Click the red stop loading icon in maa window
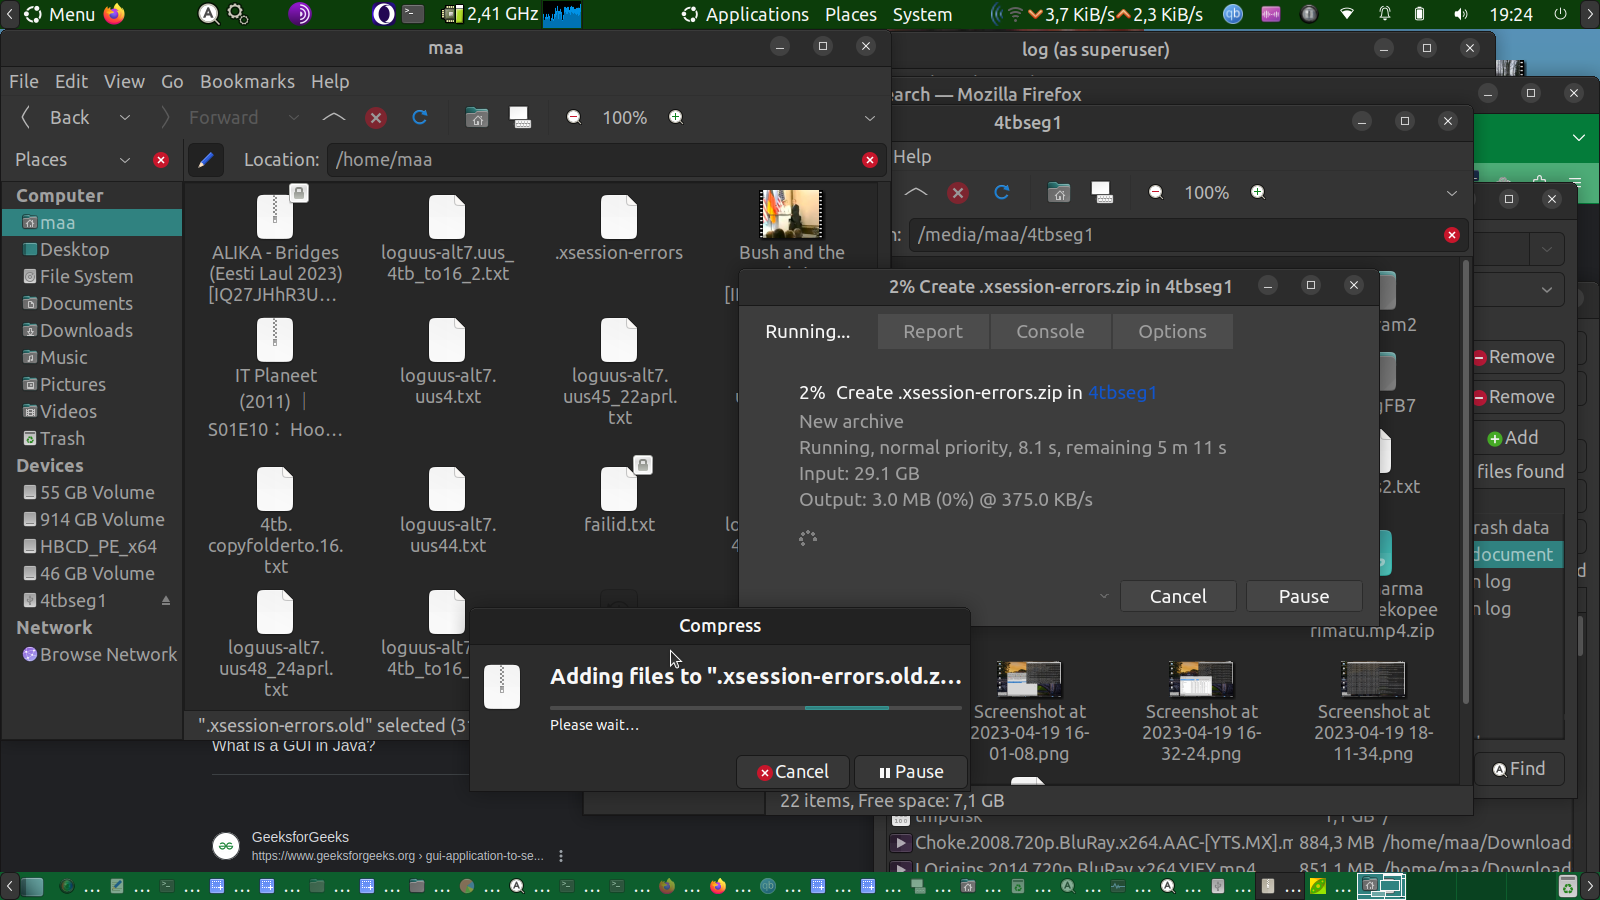Viewport: 1600px width, 900px height. coord(376,118)
